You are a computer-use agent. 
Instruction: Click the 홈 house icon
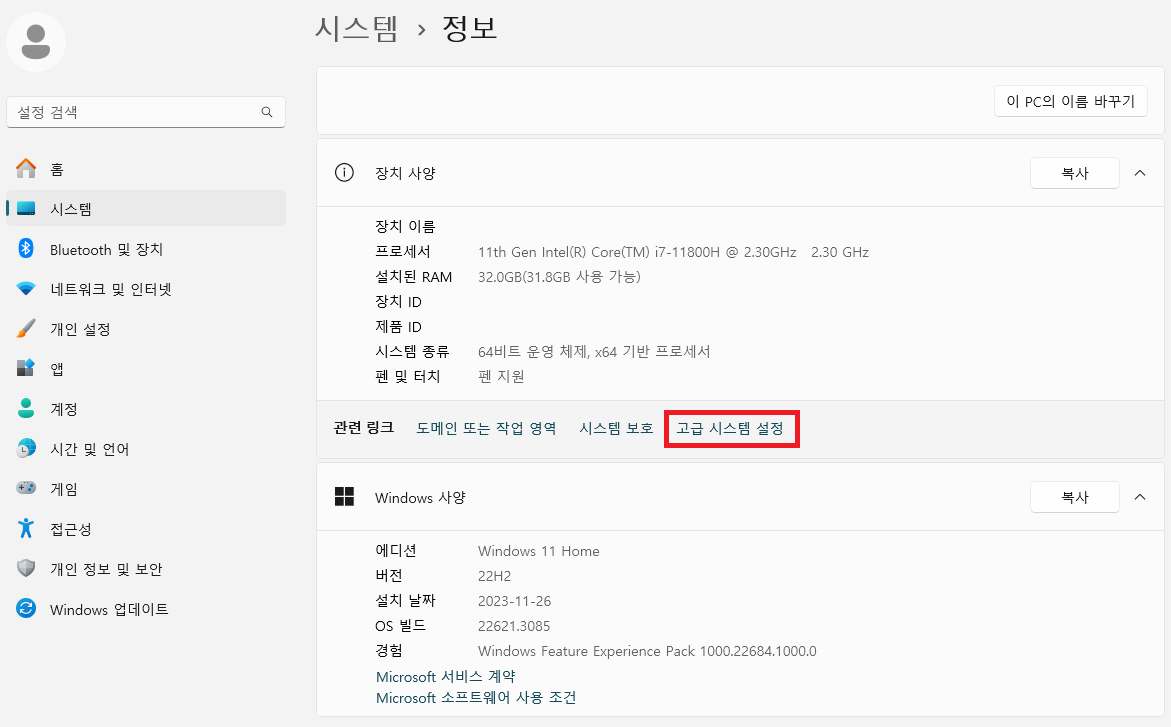(x=26, y=169)
